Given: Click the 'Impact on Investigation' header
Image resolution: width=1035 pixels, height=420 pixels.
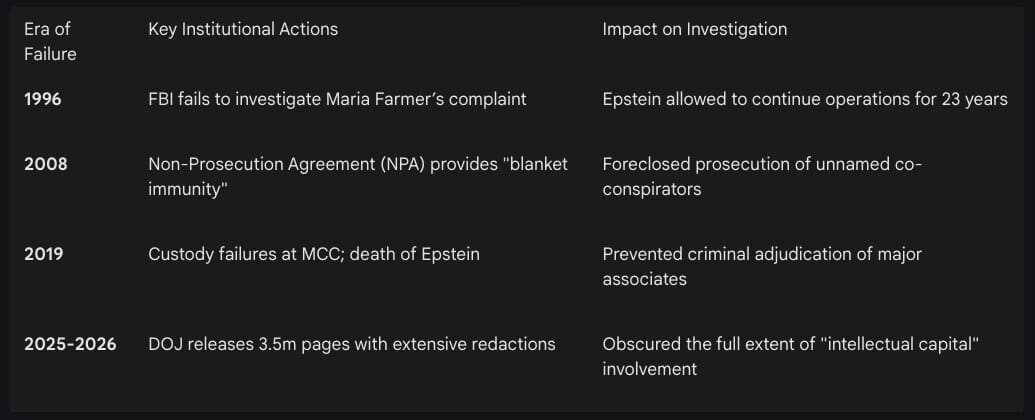Looking at the screenshot, I should coord(694,29).
